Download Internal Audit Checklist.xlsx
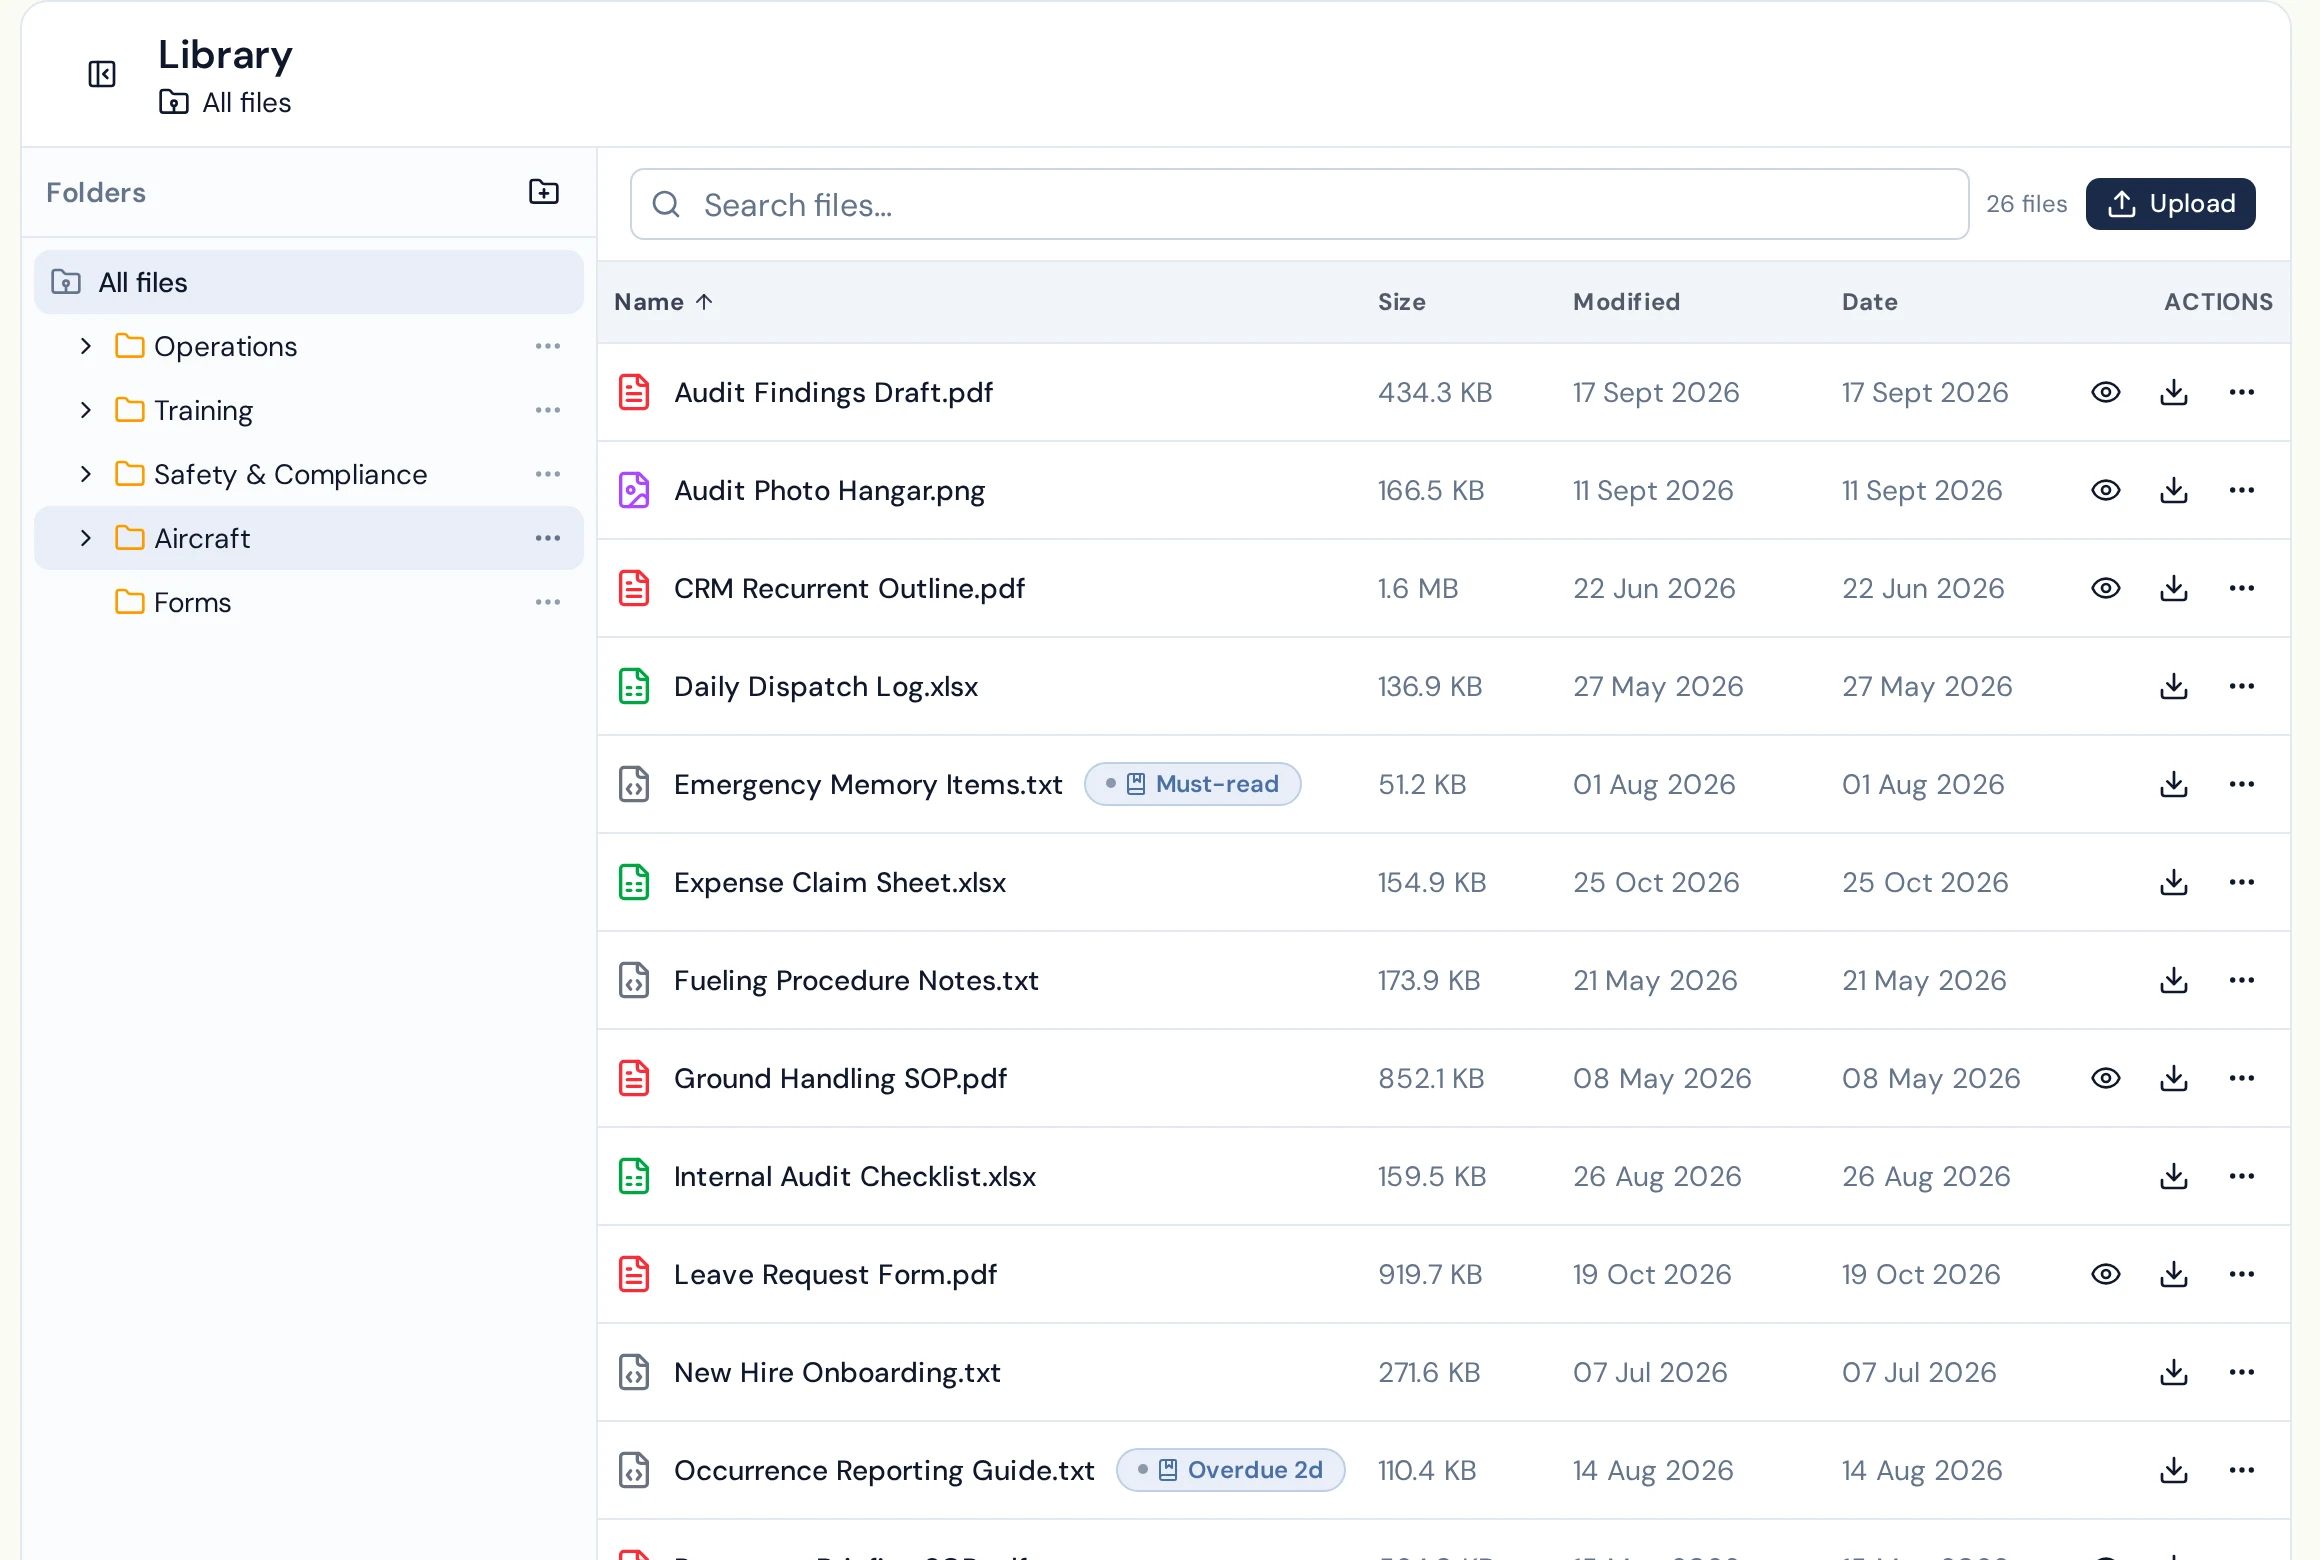Image resolution: width=2320 pixels, height=1560 pixels. (2174, 1176)
